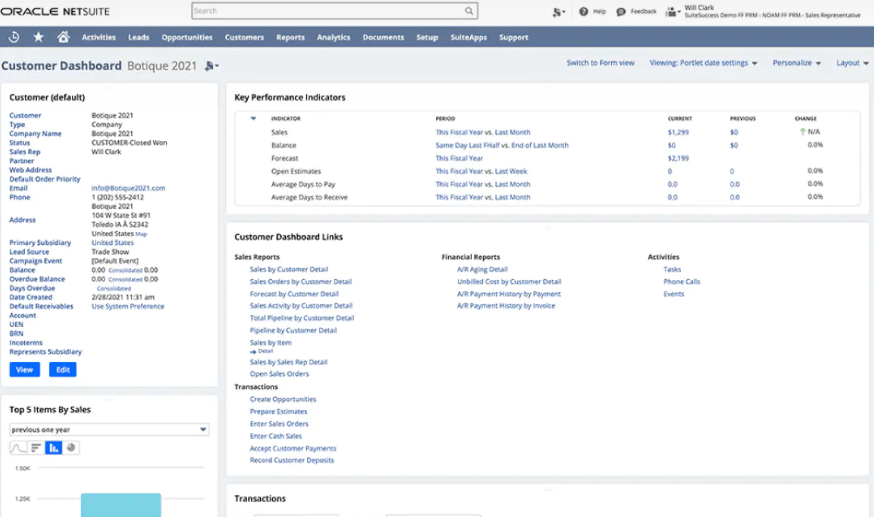Select the line chart type icon
Screen dimensions: 874x517
[18, 447]
